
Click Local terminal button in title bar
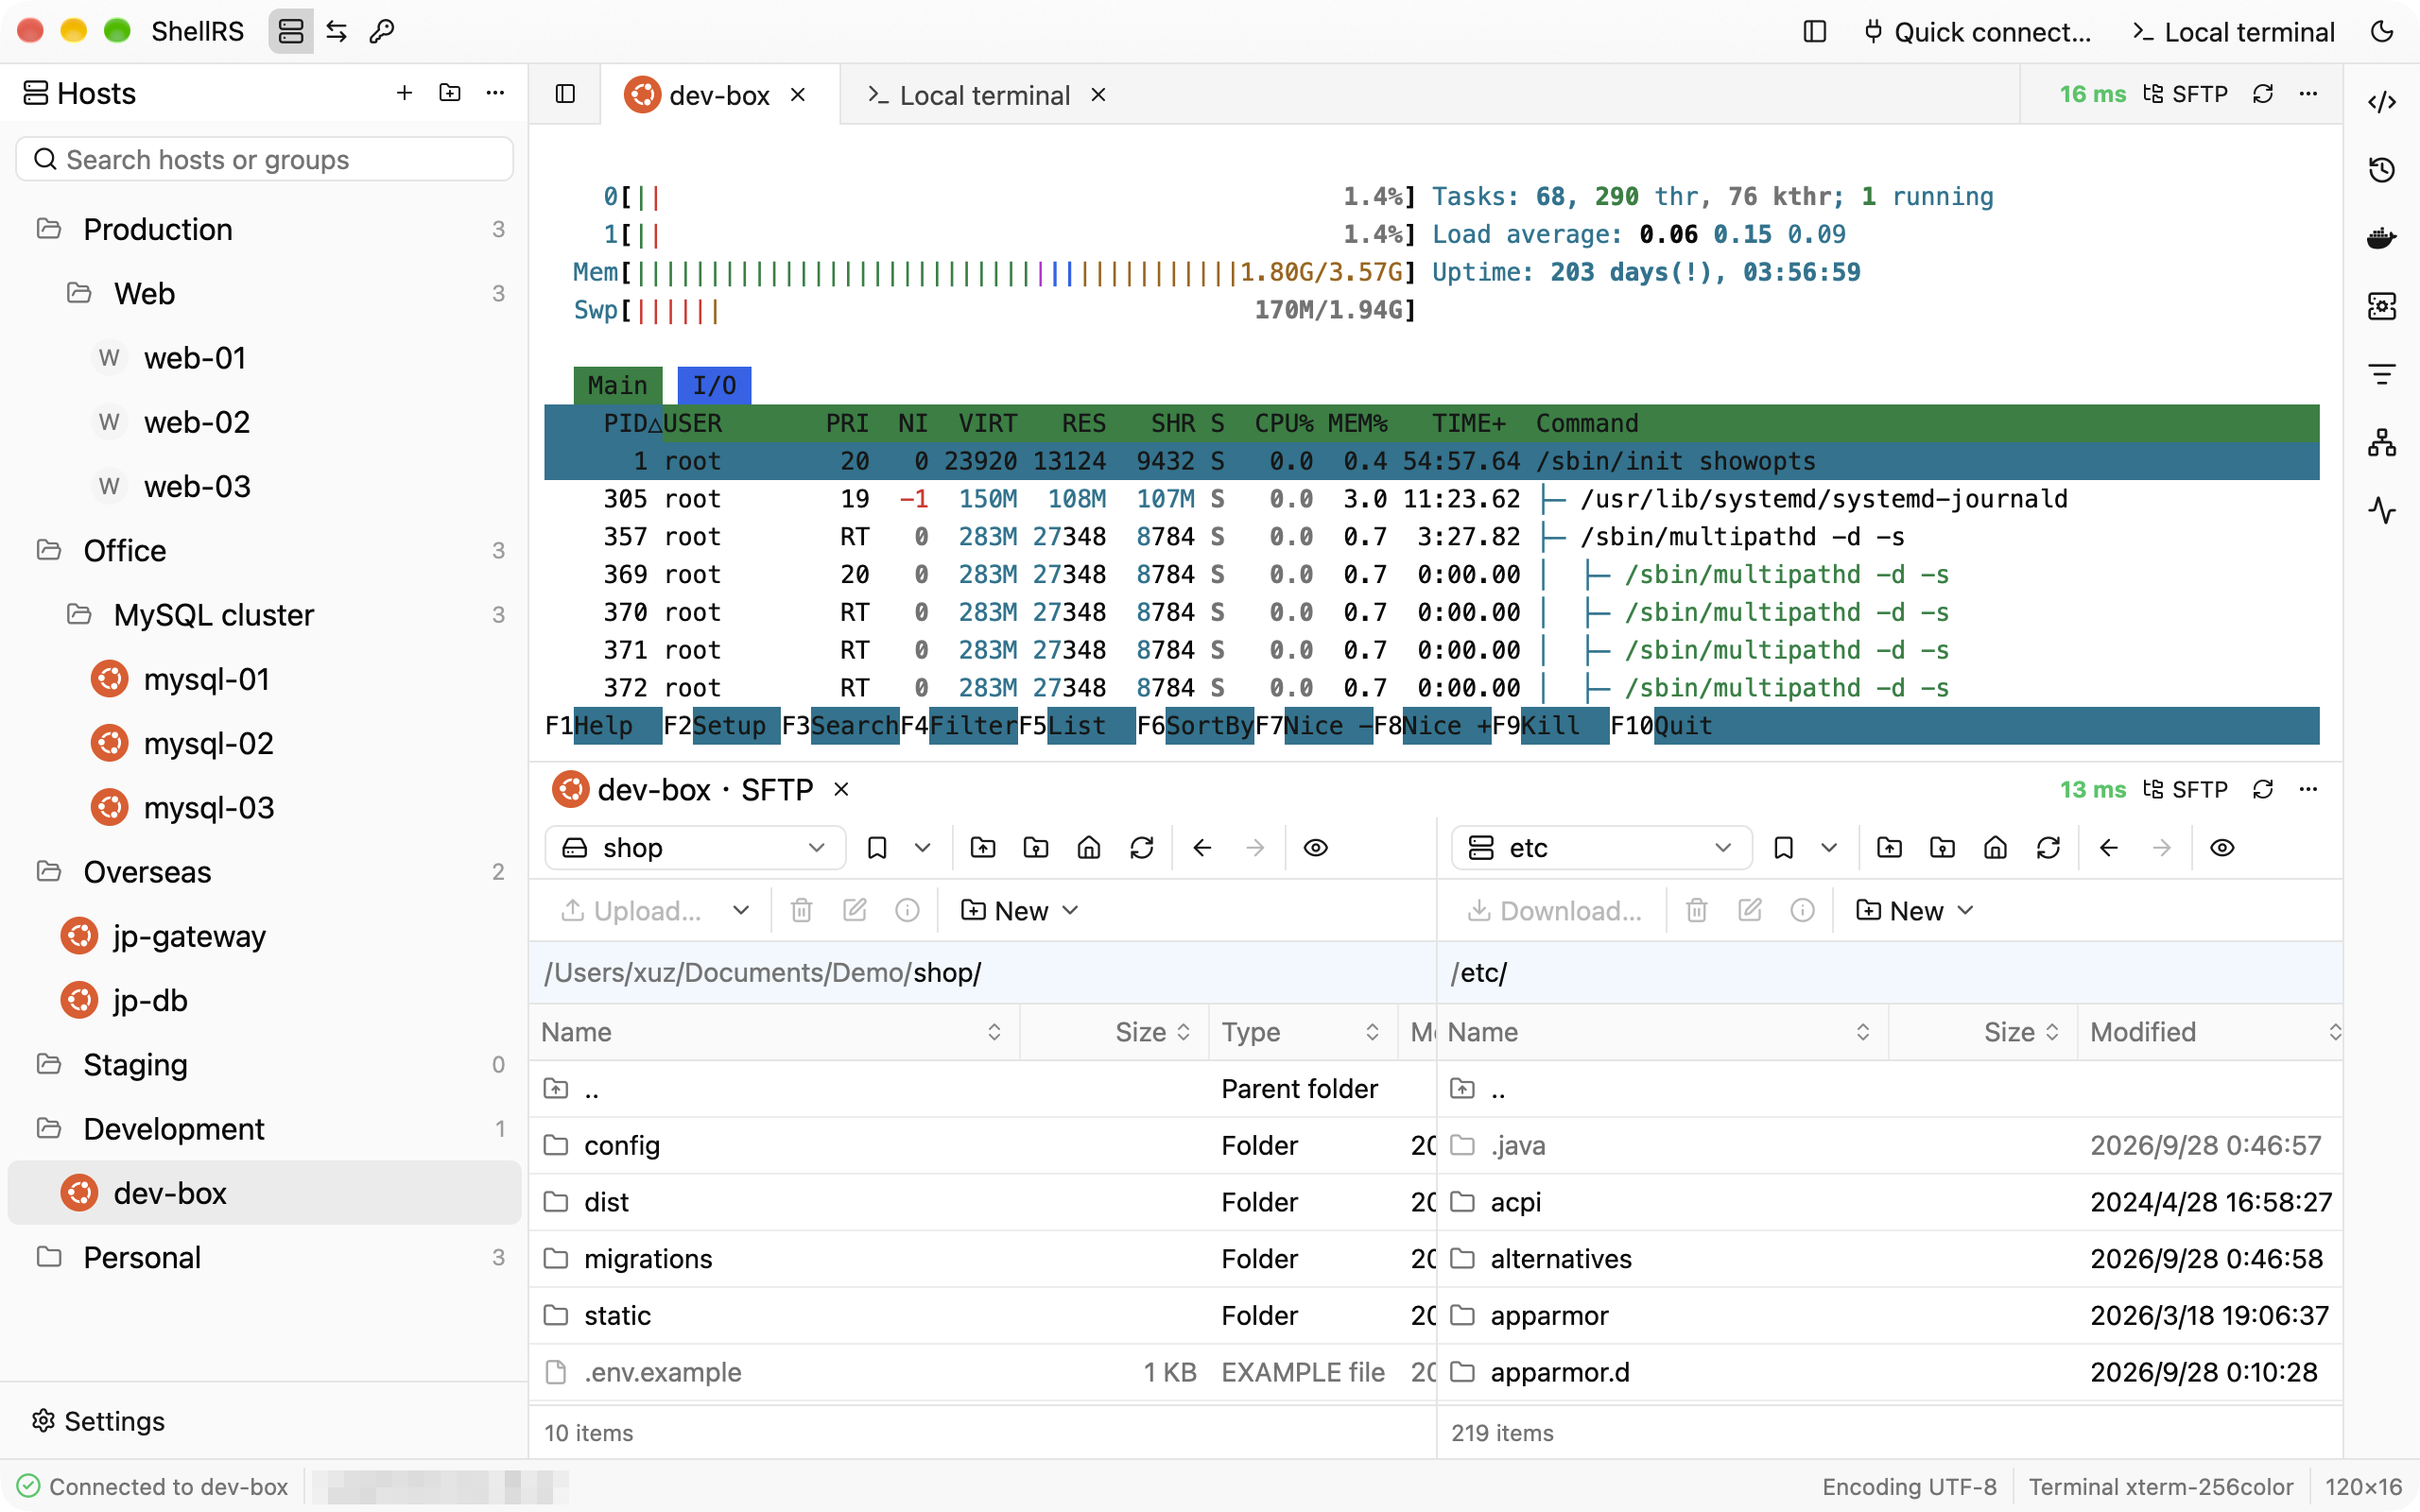point(2233,32)
